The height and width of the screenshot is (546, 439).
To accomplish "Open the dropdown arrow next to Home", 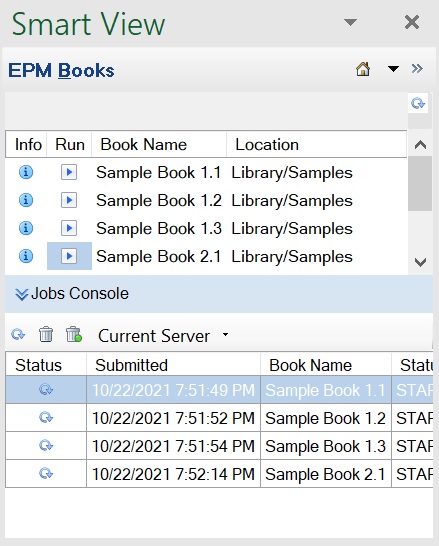I will (x=393, y=69).
